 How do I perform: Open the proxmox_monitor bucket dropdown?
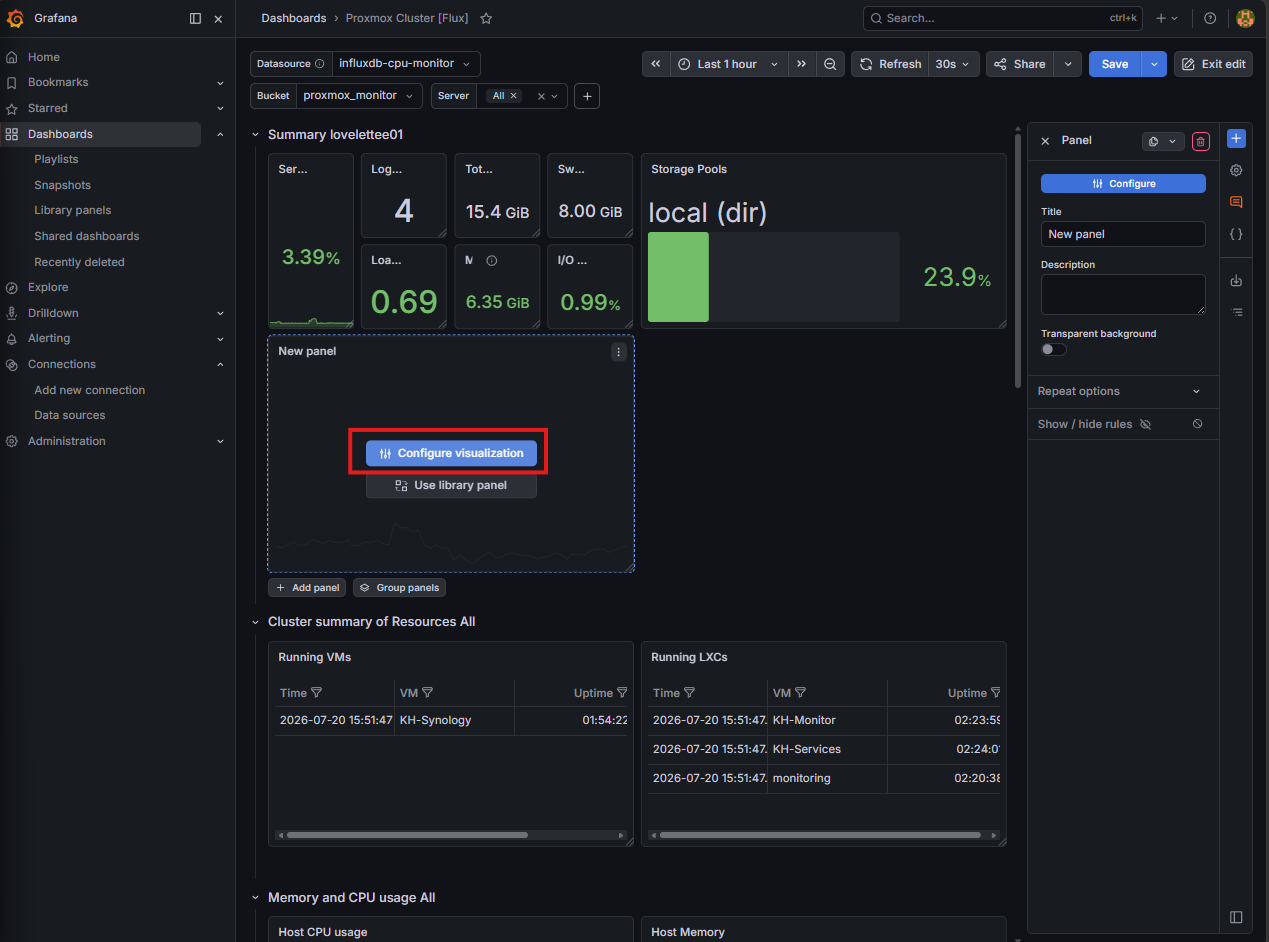click(360, 96)
